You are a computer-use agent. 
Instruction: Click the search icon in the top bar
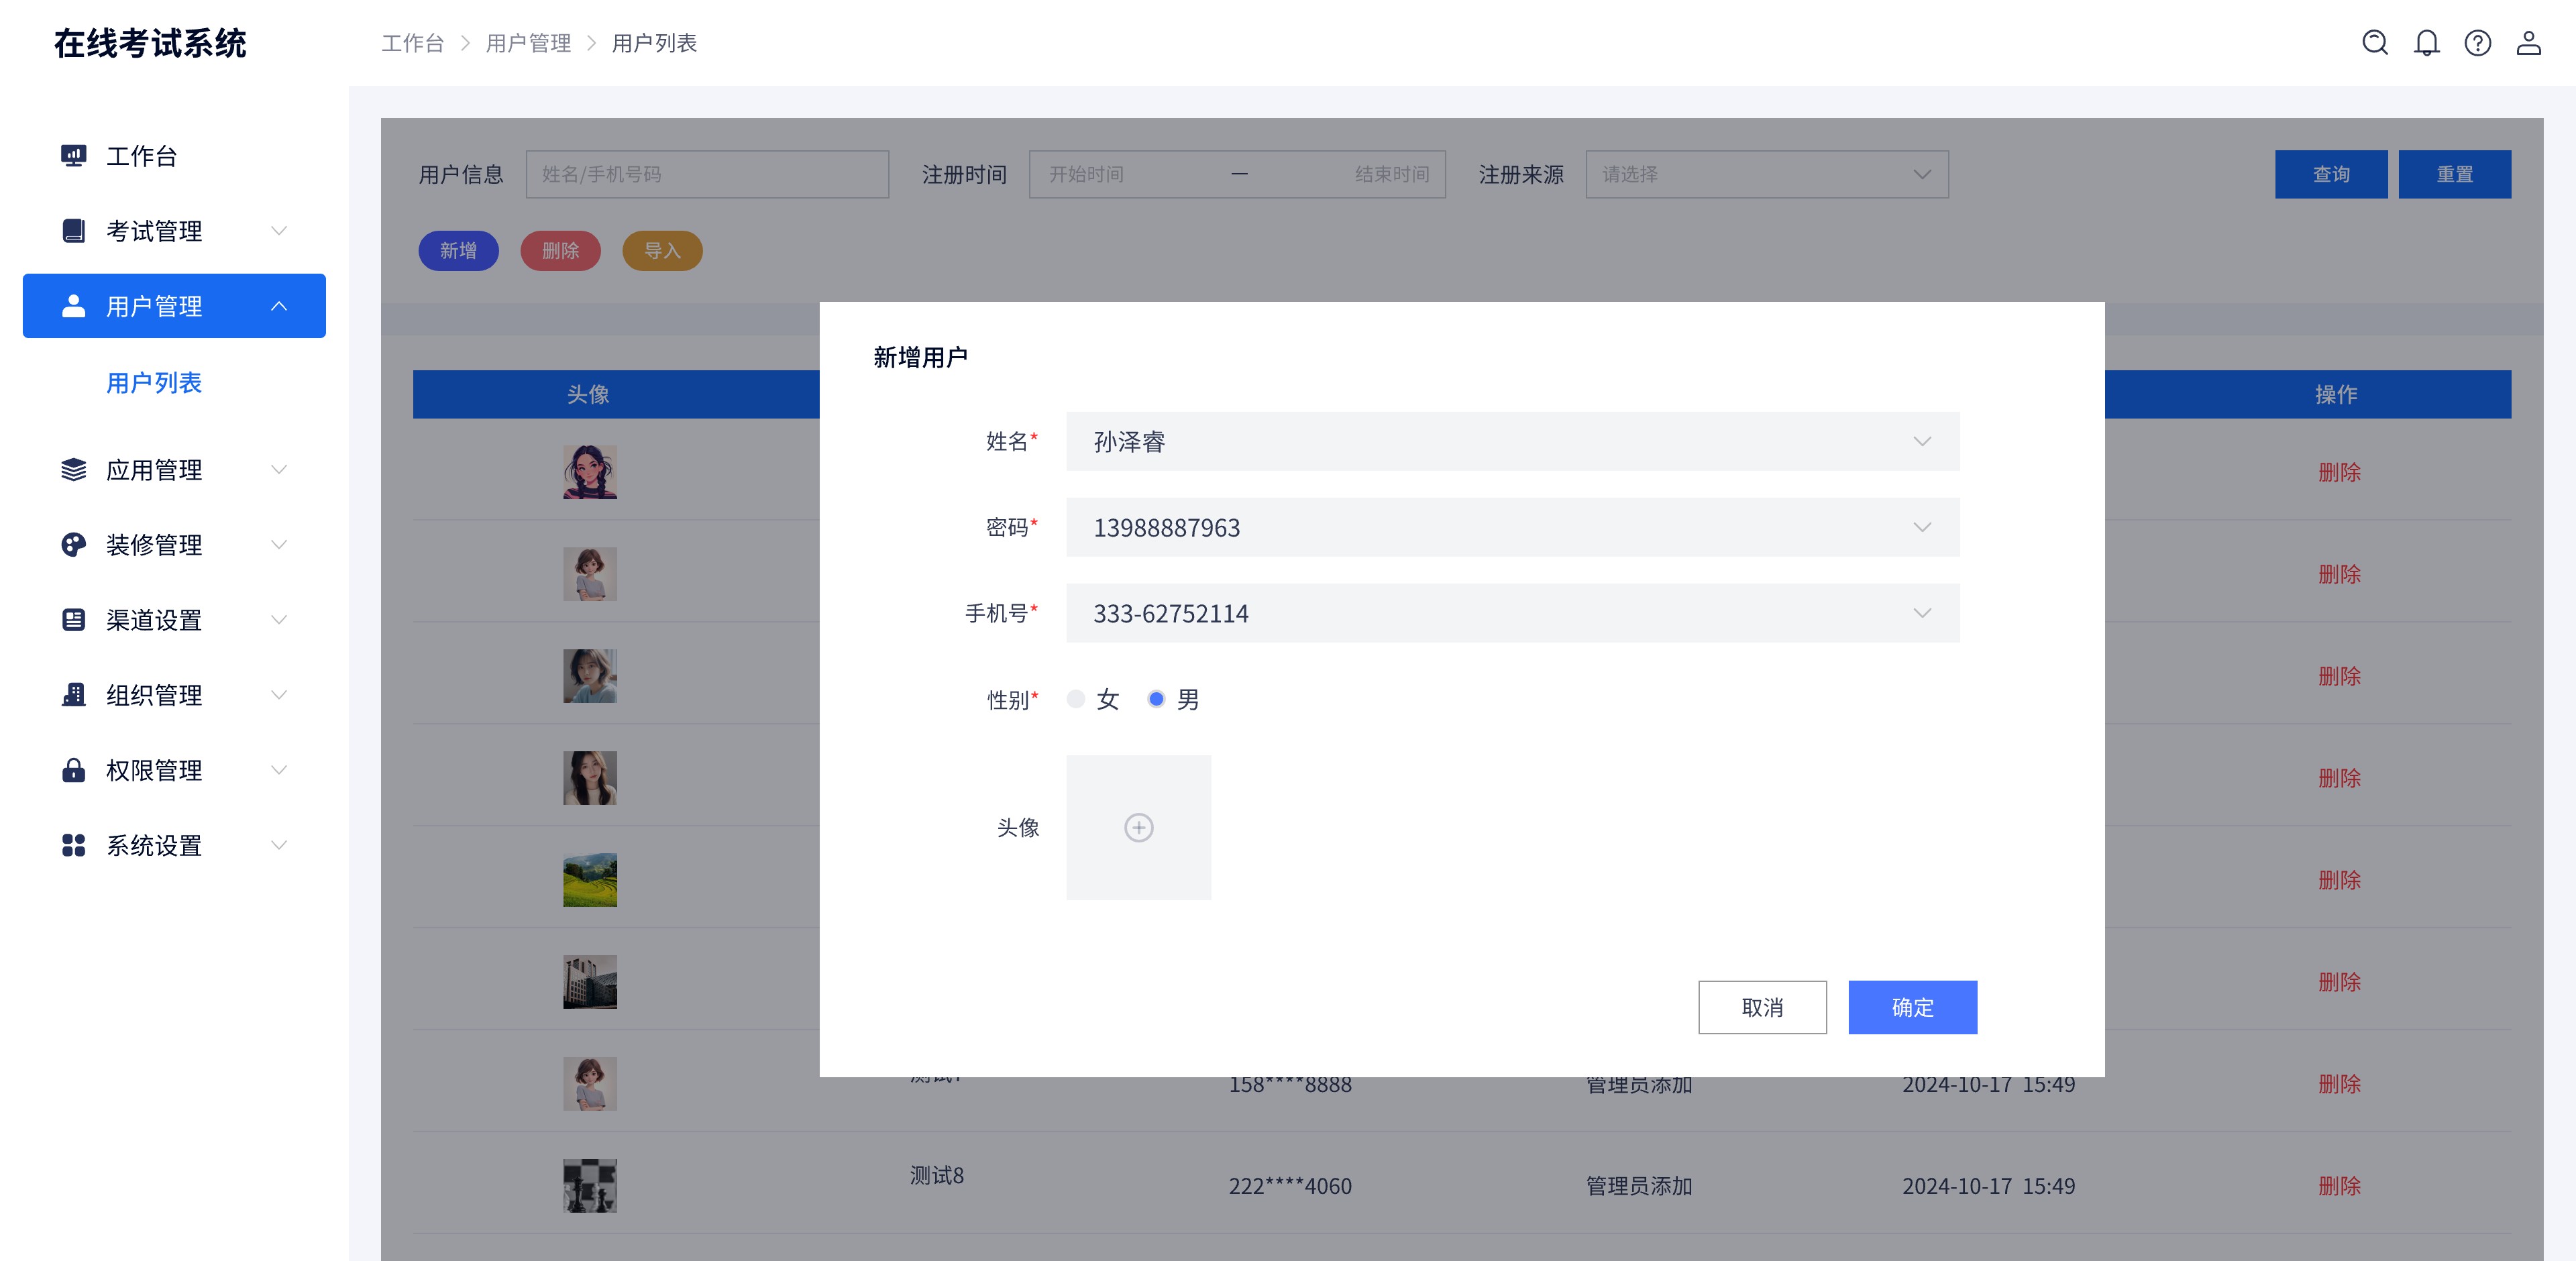pyautogui.click(x=2374, y=43)
